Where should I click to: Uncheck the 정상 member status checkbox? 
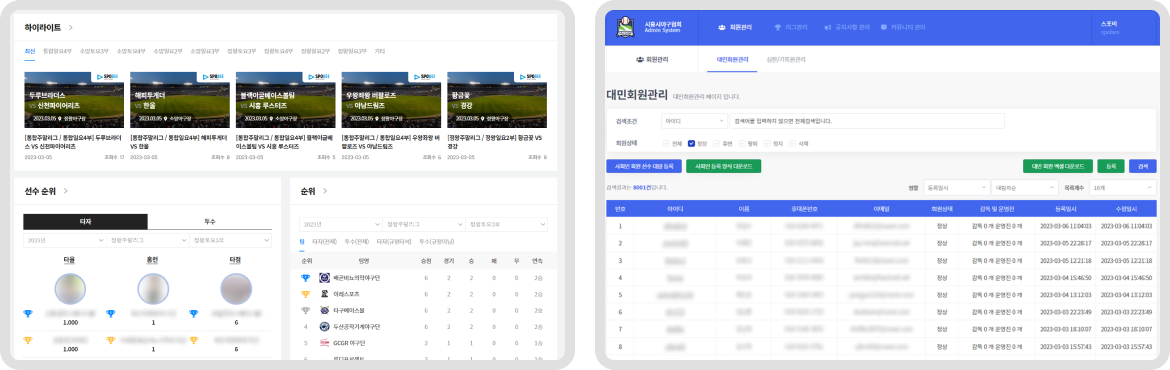[x=692, y=143]
